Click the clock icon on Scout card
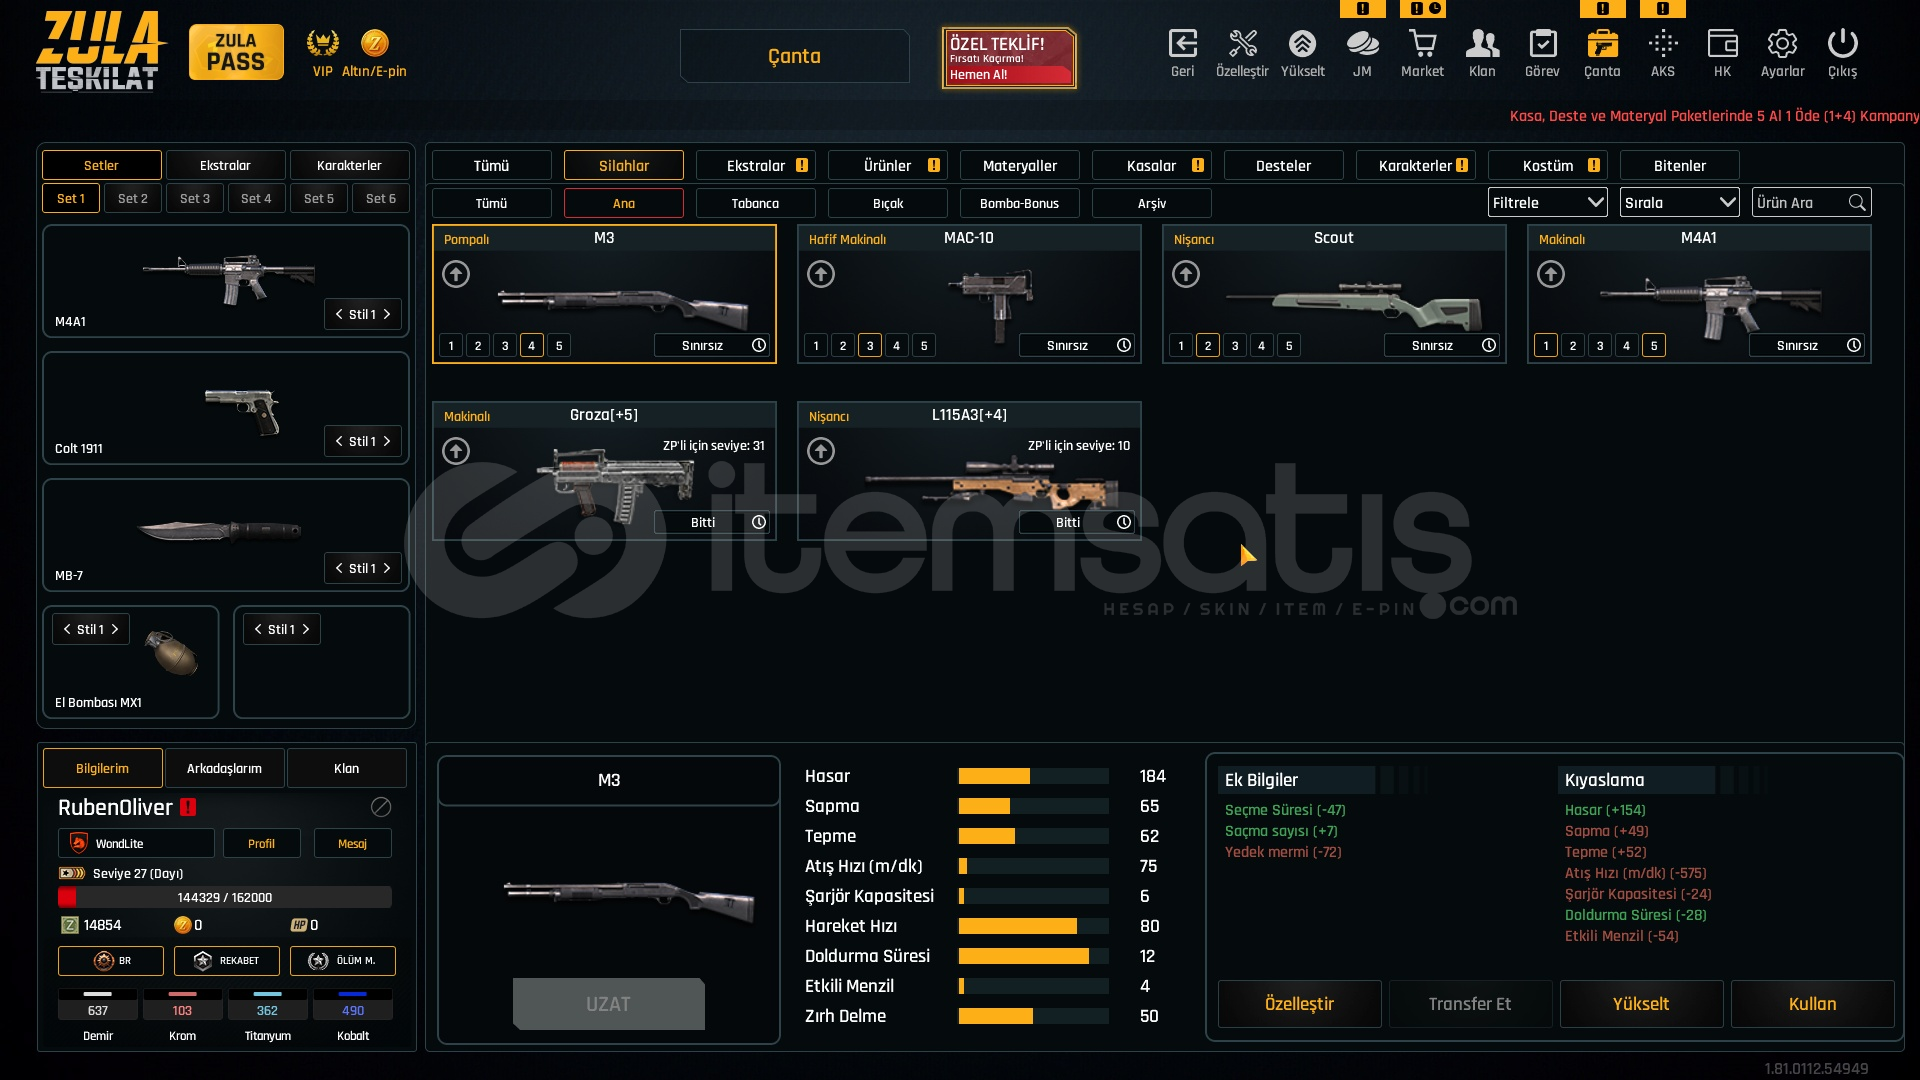The width and height of the screenshot is (1920, 1080). tap(1489, 345)
